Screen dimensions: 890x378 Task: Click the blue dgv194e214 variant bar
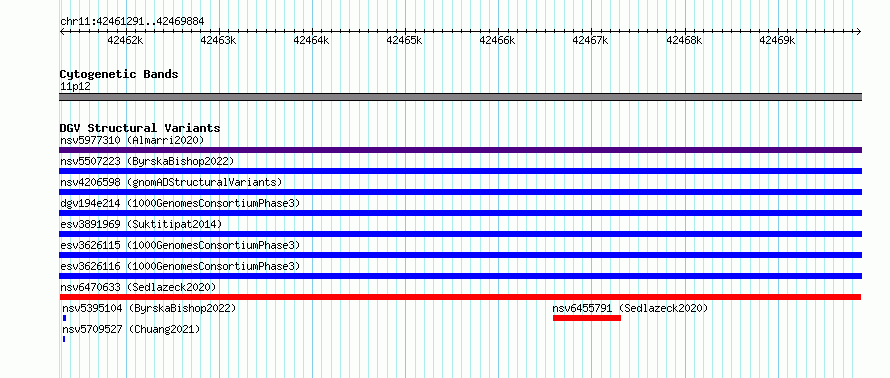(460, 213)
